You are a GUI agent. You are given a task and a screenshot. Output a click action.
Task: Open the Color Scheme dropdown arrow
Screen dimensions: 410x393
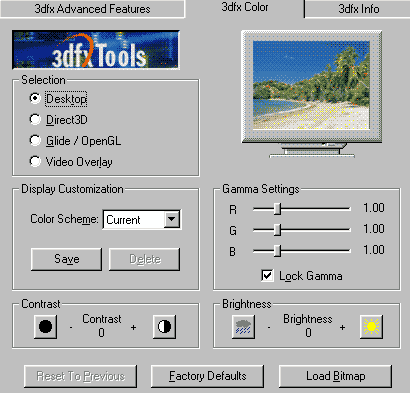[x=172, y=219]
